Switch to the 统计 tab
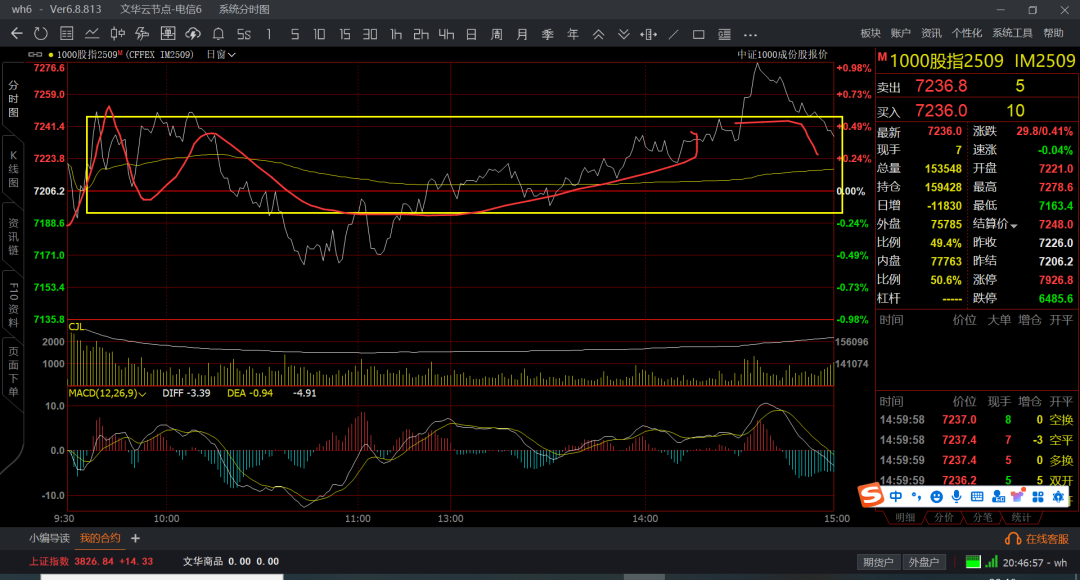Viewport: 1080px width, 580px height. click(1021, 517)
